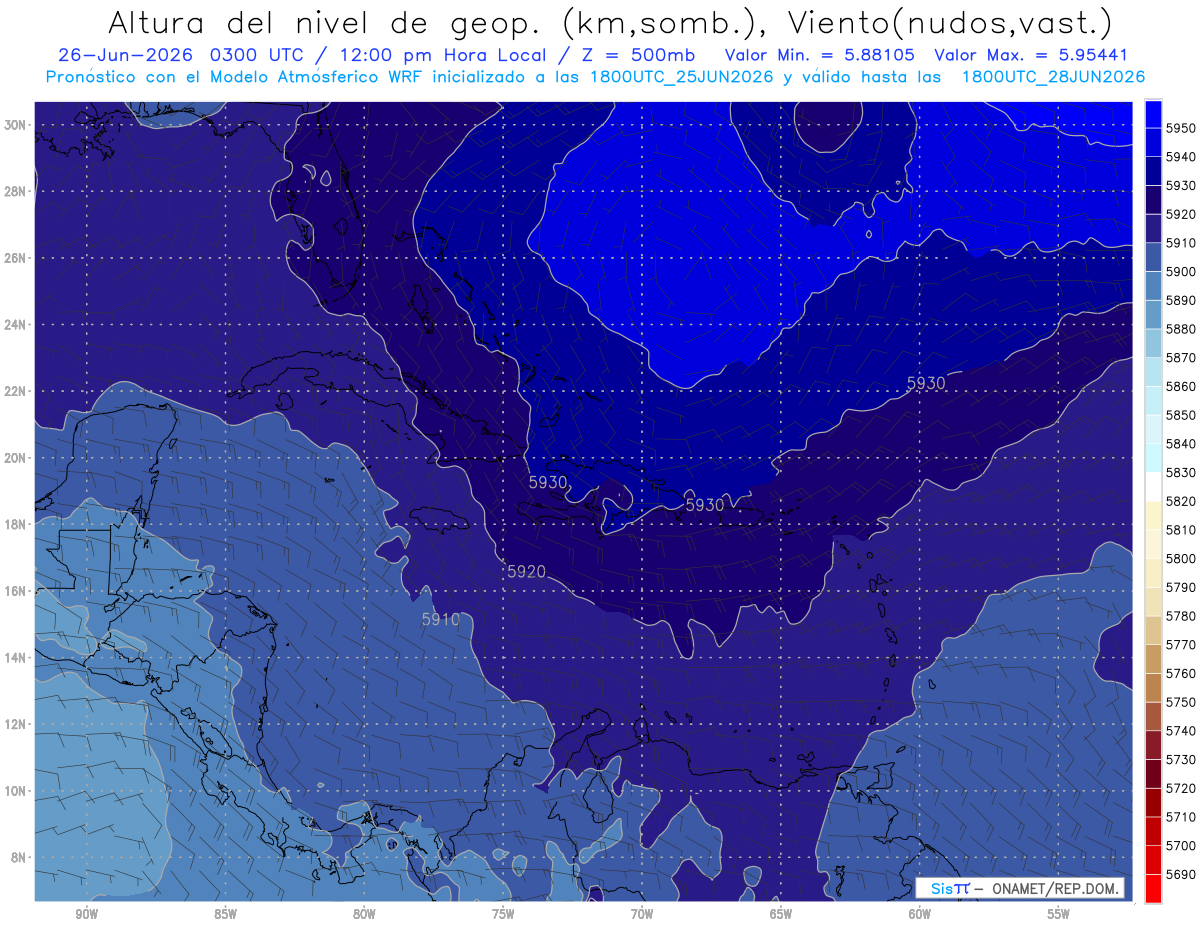Click the tan legend swatch between 5760 and 5770
Viewport: 1200px width, 927px height.
1153,658
